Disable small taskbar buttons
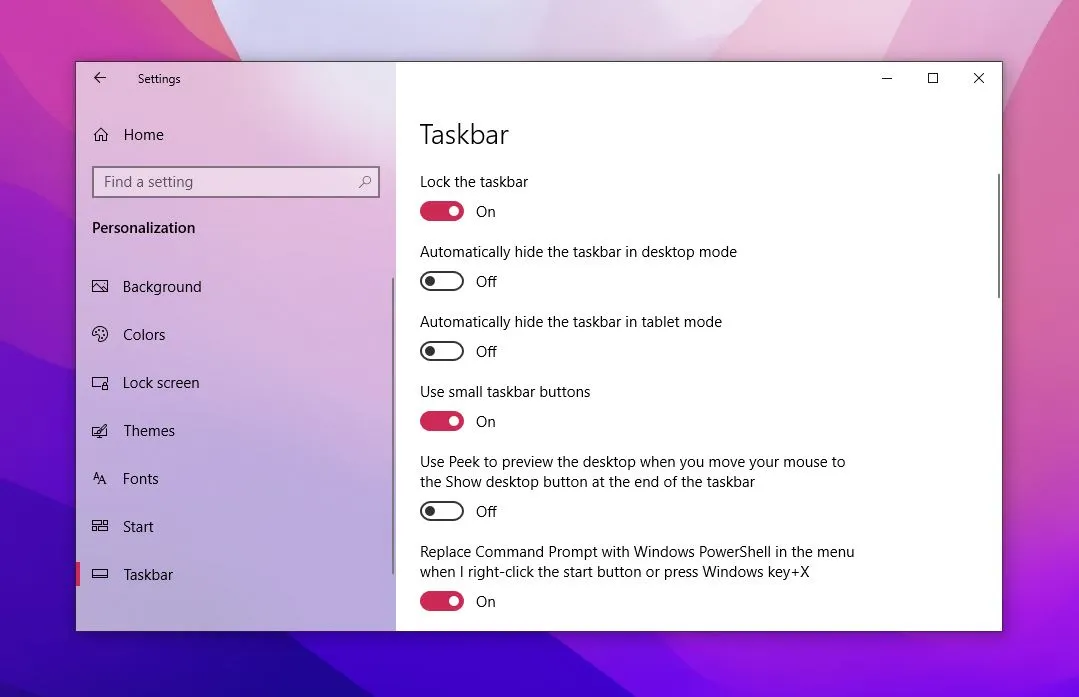 (x=442, y=421)
